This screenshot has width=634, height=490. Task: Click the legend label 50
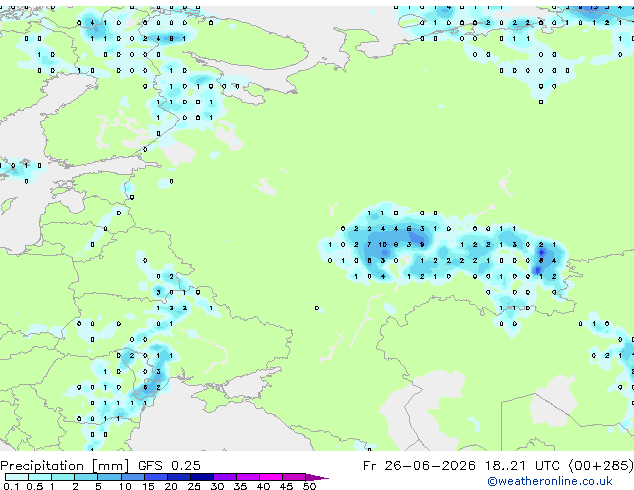click(x=309, y=486)
